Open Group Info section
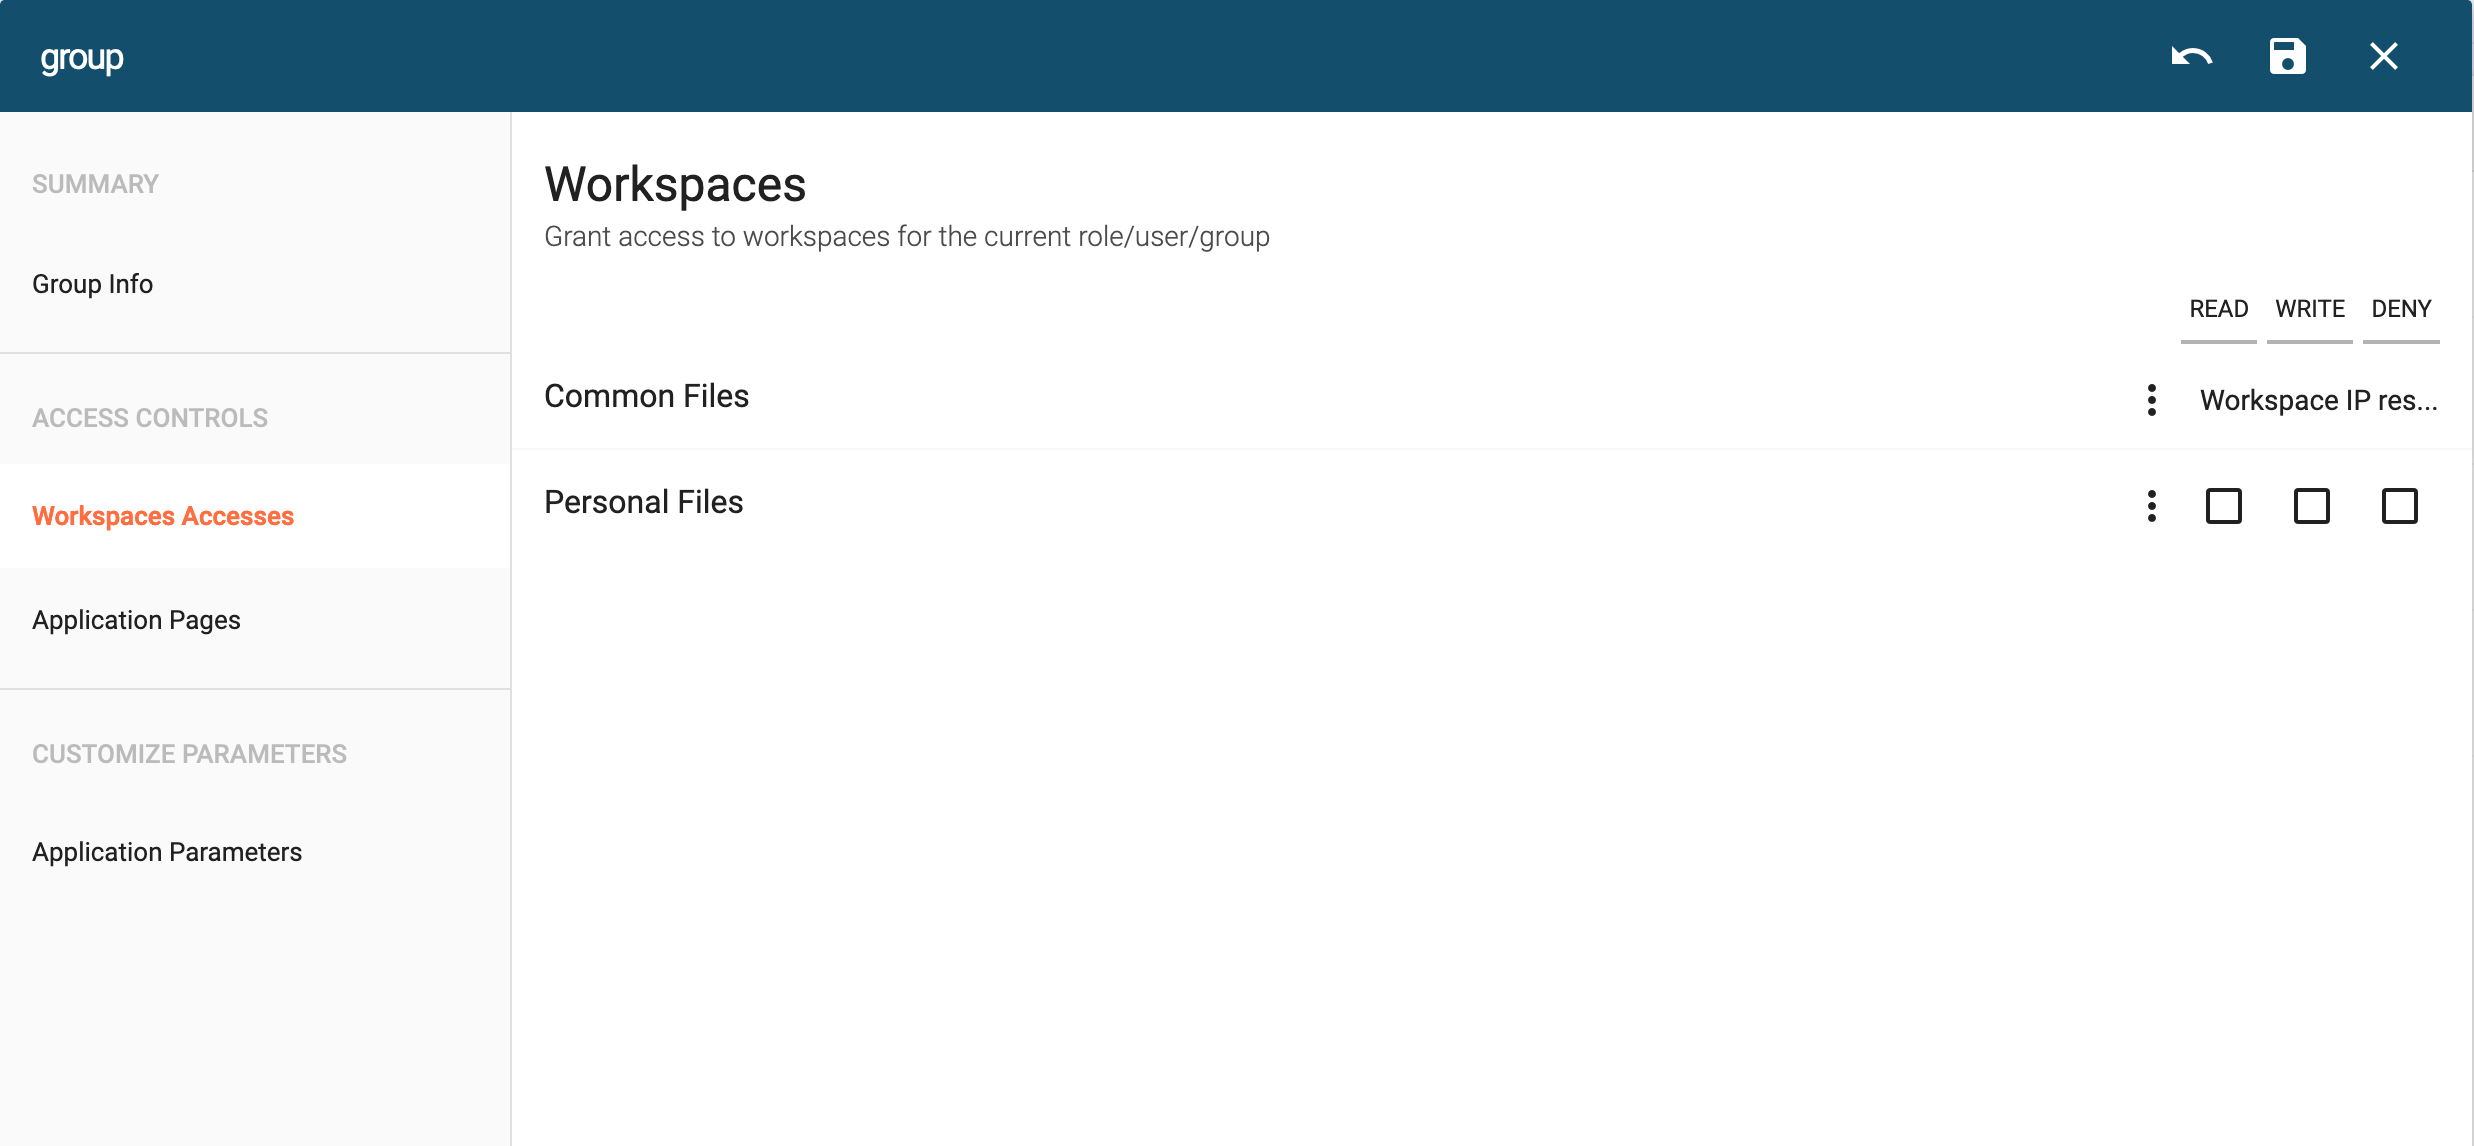This screenshot has height=1146, width=2474. 93,284
